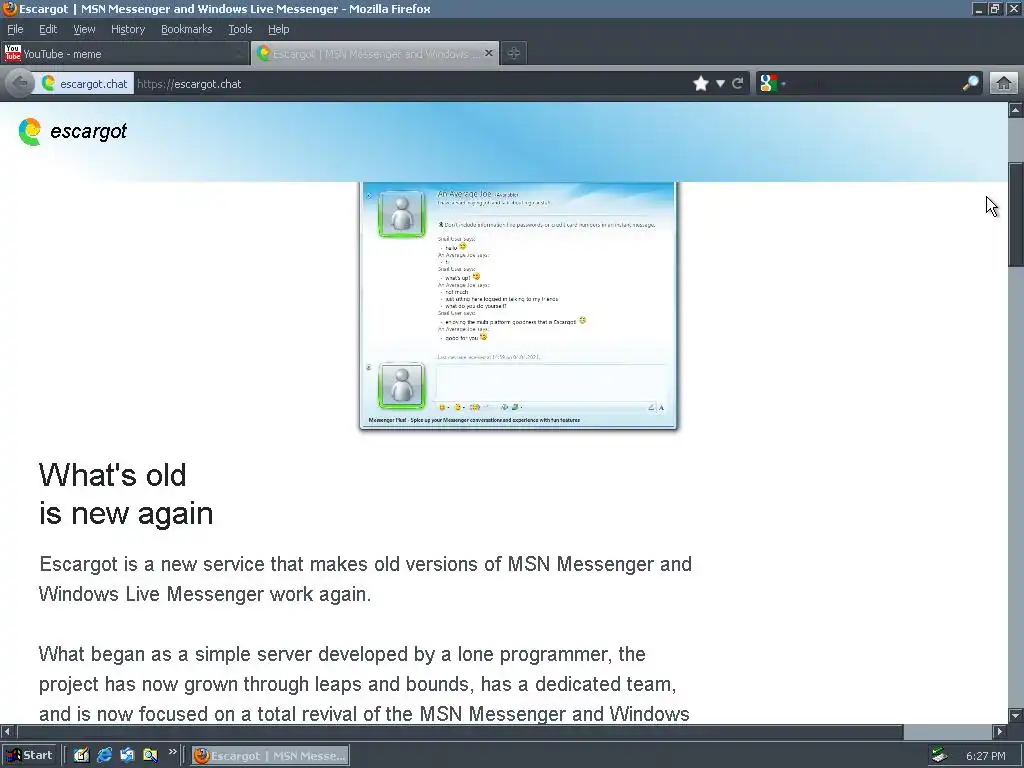Click the browser Back arrow button
Viewport: 1024px width, 768px height.
20,84
